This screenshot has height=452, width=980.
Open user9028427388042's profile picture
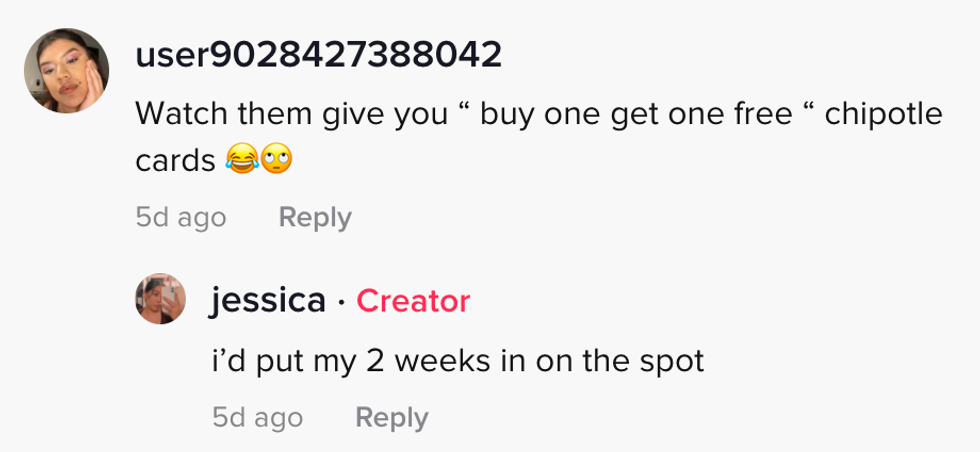[66, 70]
